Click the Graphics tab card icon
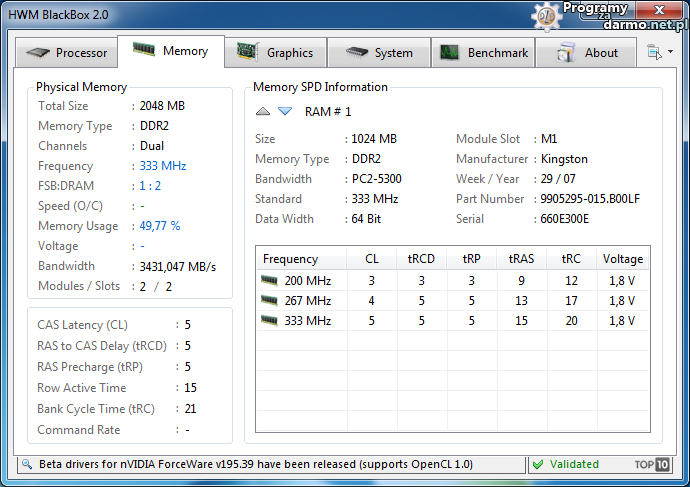The height and width of the screenshot is (487, 690). pyautogui.click(x=245, y=52)
